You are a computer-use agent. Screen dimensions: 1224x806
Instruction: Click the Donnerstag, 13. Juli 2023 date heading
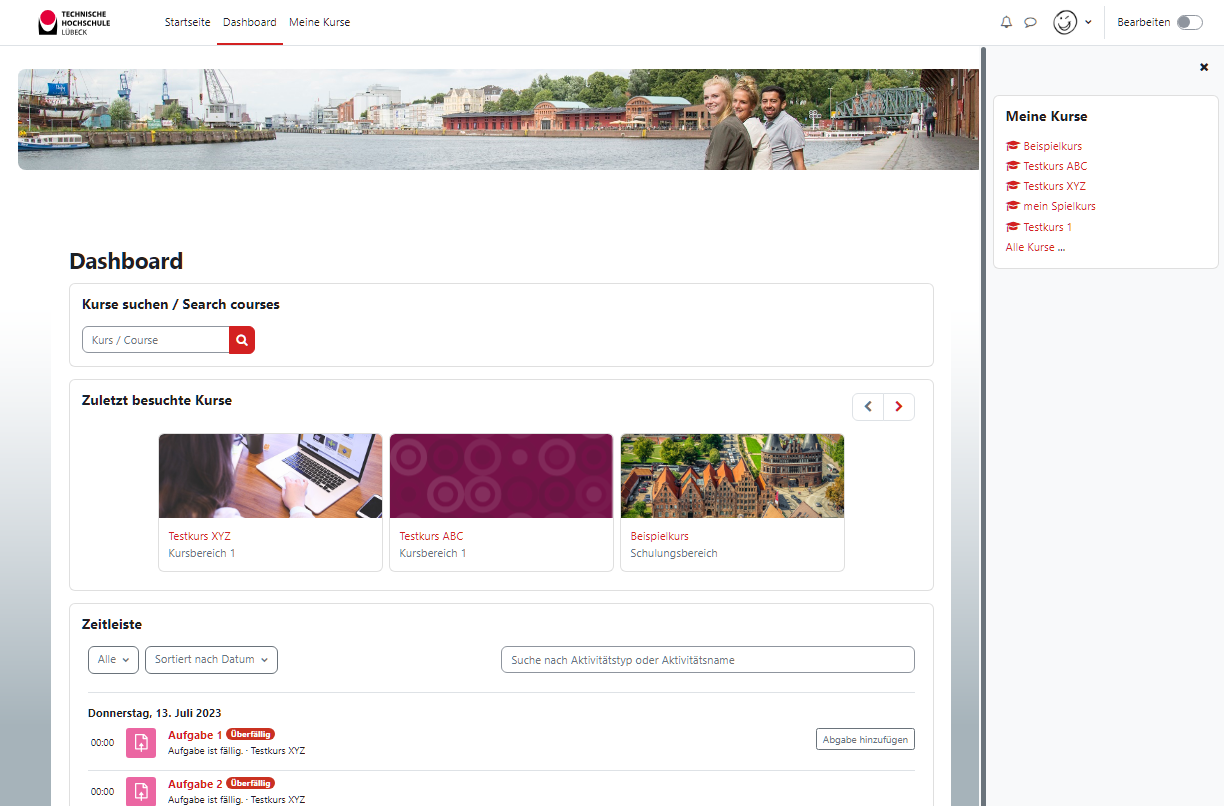click(x=155, y=713)
